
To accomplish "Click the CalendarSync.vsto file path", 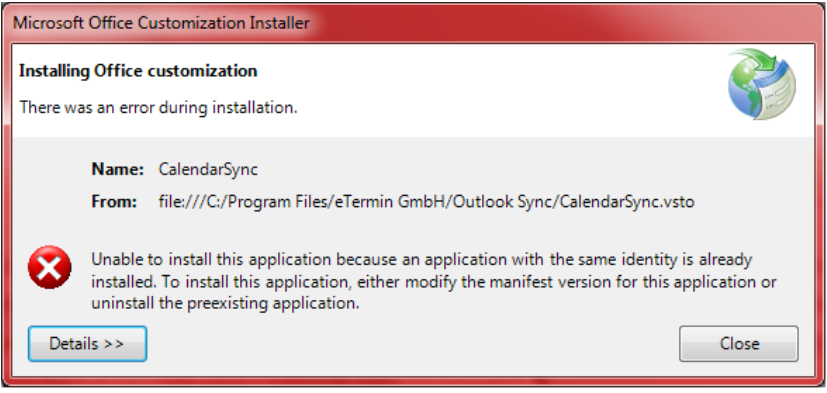I will (x=426, y=202).
